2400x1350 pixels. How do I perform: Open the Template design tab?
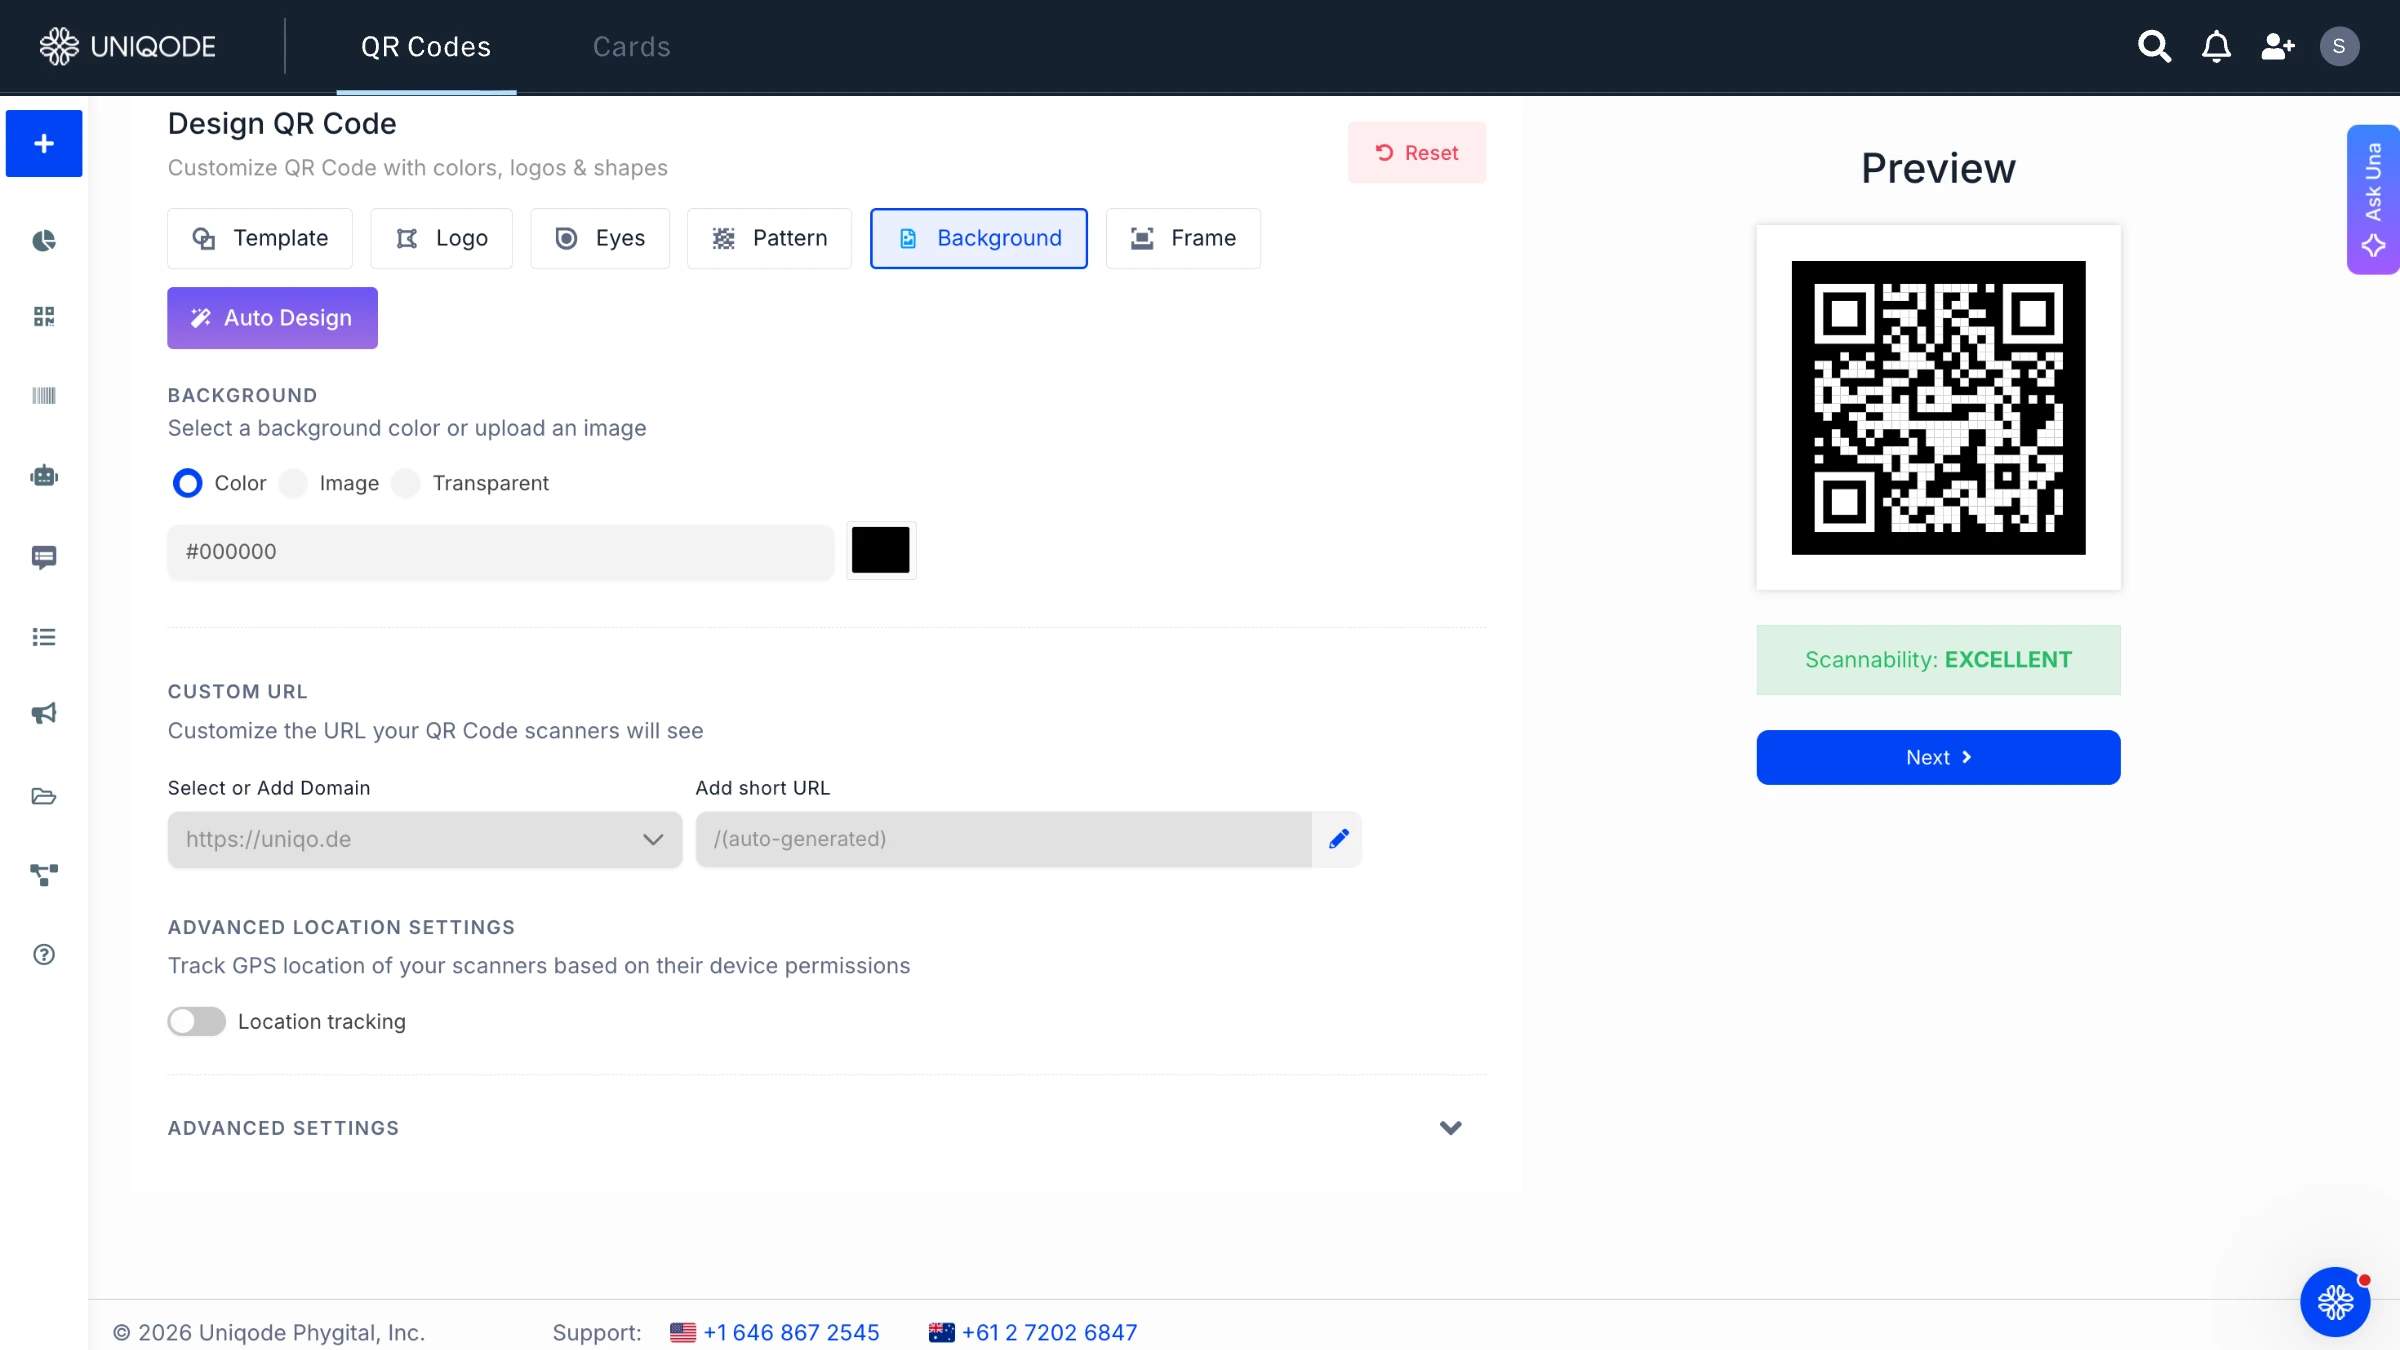[x=260, y=238]
